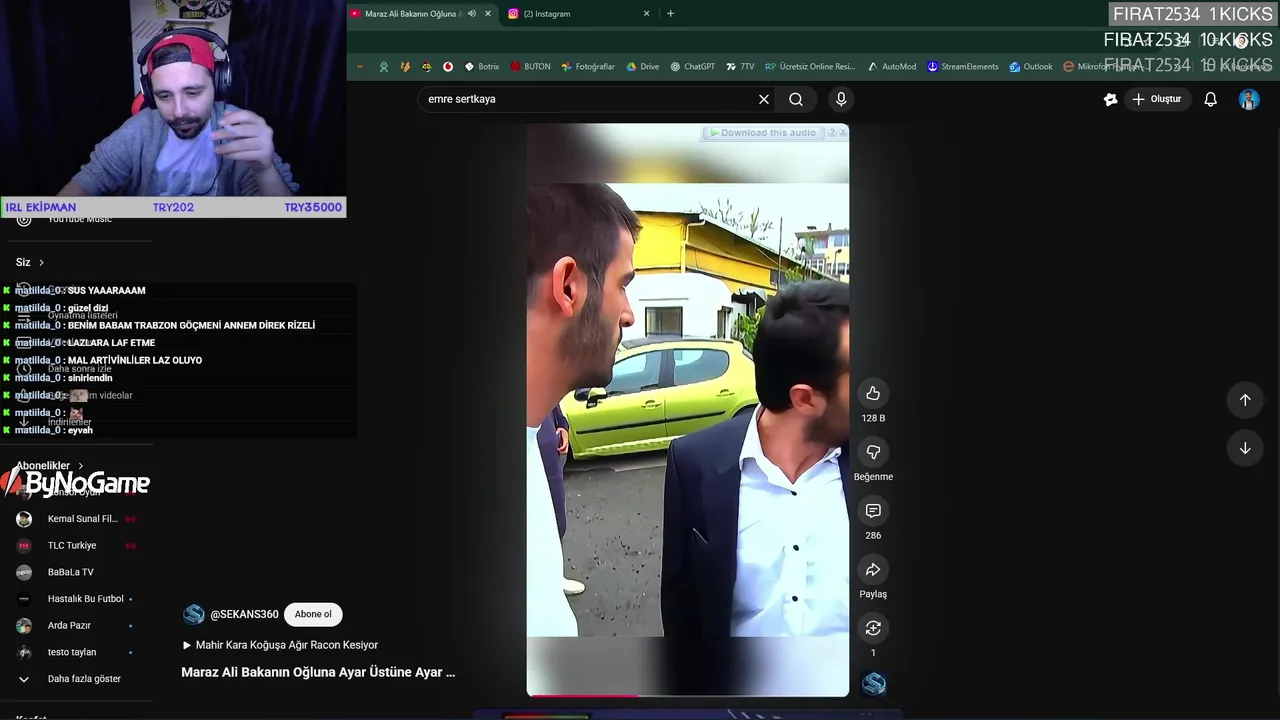Clear the search box text
The height and width of the screenshot is (720, 1280).
coord(764,99)
